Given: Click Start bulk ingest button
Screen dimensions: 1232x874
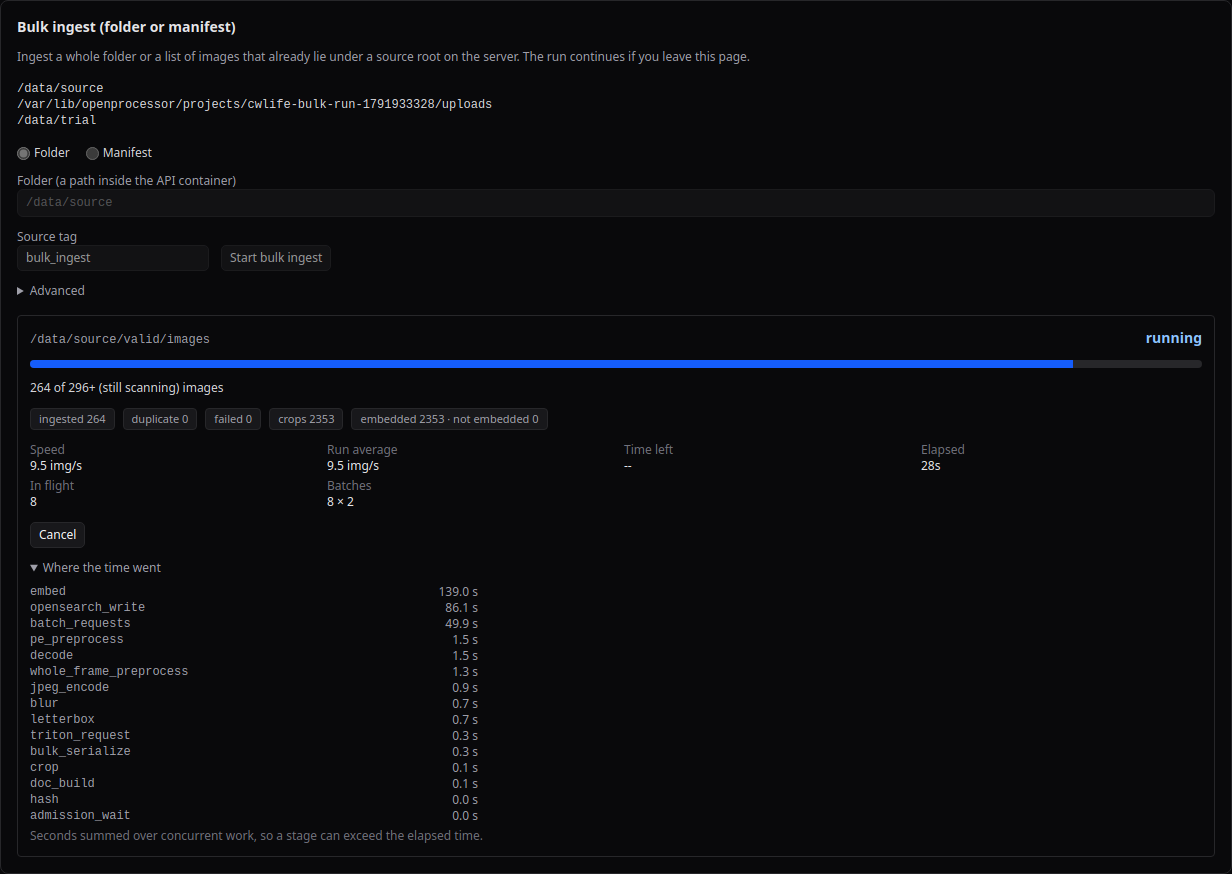Looking at the screenshot, I should point(276,258).
